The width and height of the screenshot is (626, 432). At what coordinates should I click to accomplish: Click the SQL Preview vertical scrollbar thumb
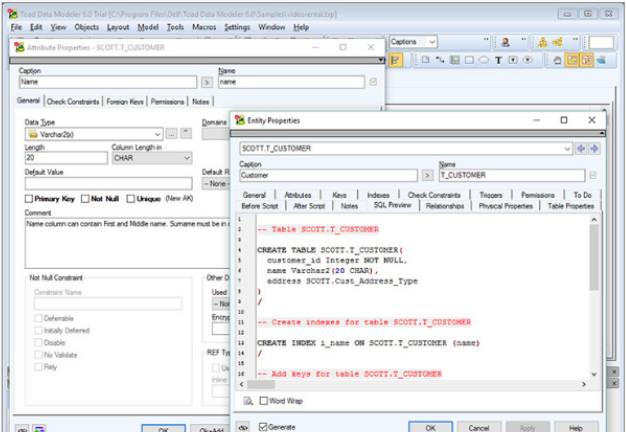pos(594,257)
